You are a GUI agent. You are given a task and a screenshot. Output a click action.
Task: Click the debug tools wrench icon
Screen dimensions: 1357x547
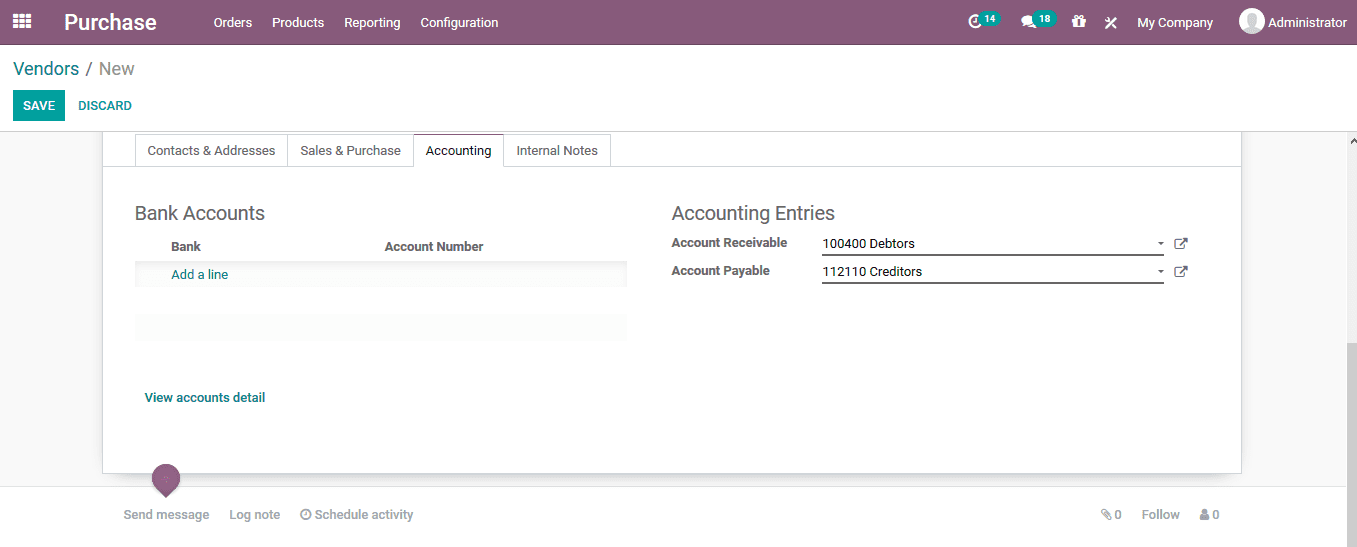(x=1110, y=22)
